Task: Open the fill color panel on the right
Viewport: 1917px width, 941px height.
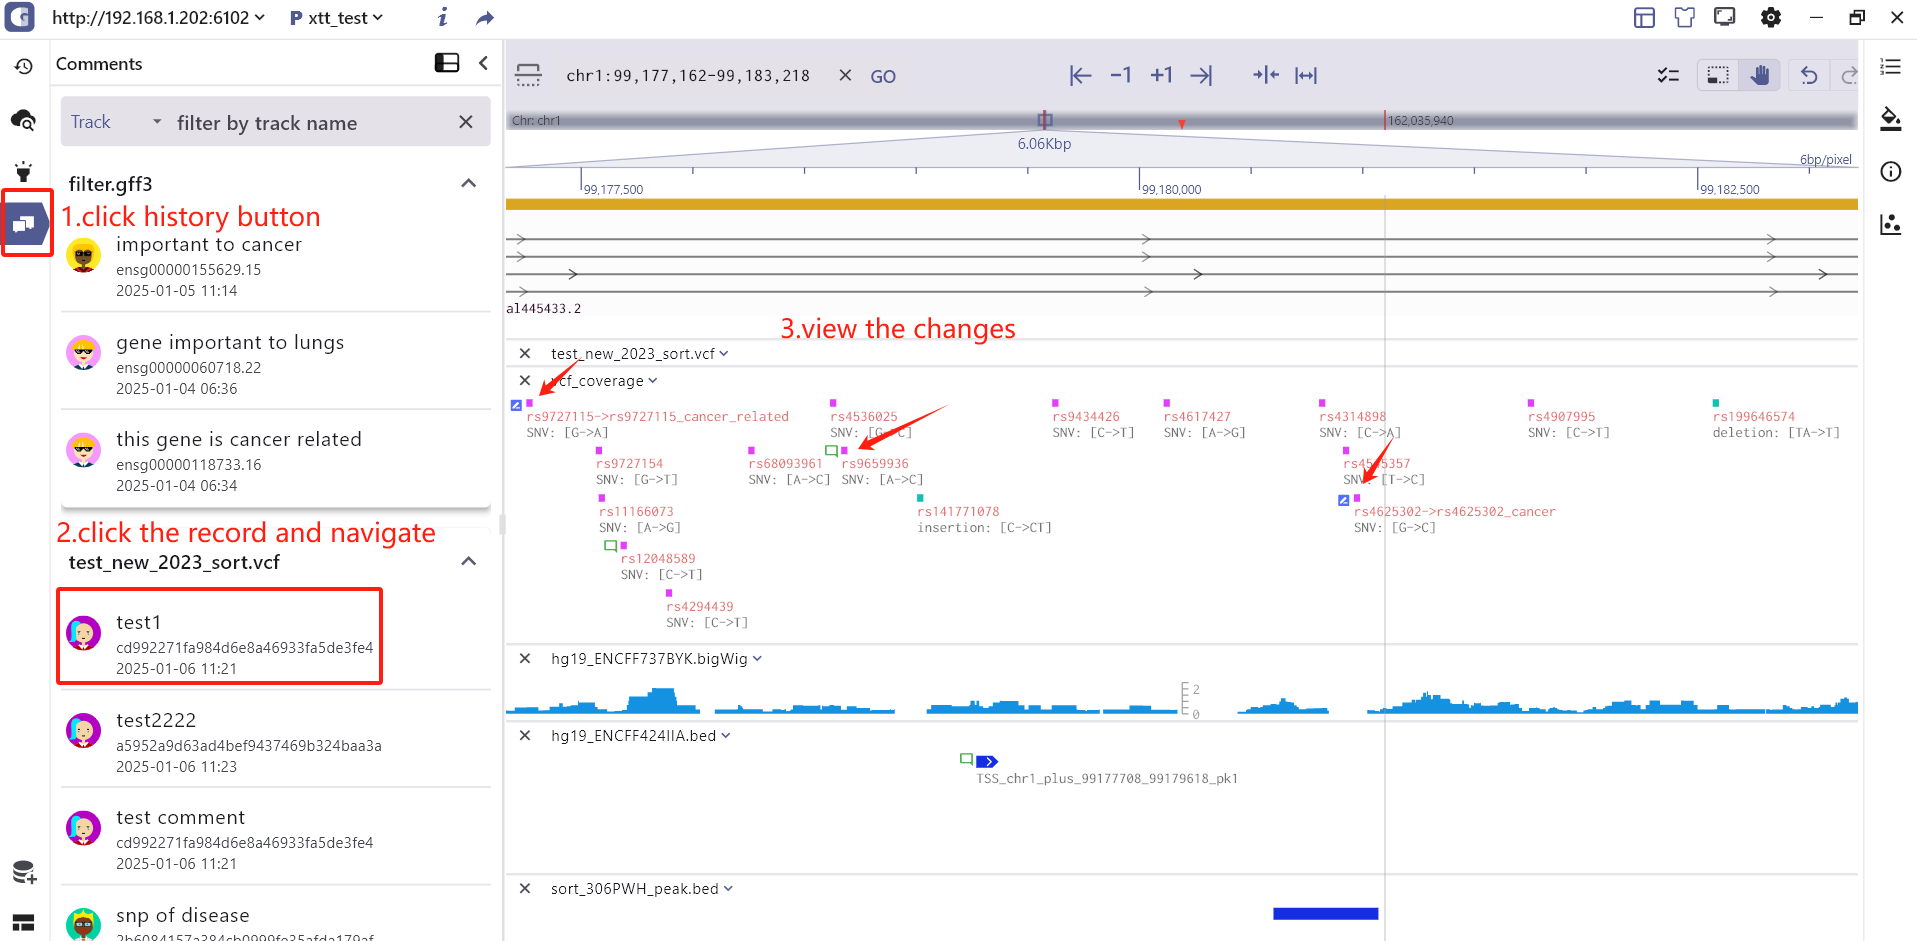Action: 1890,119
